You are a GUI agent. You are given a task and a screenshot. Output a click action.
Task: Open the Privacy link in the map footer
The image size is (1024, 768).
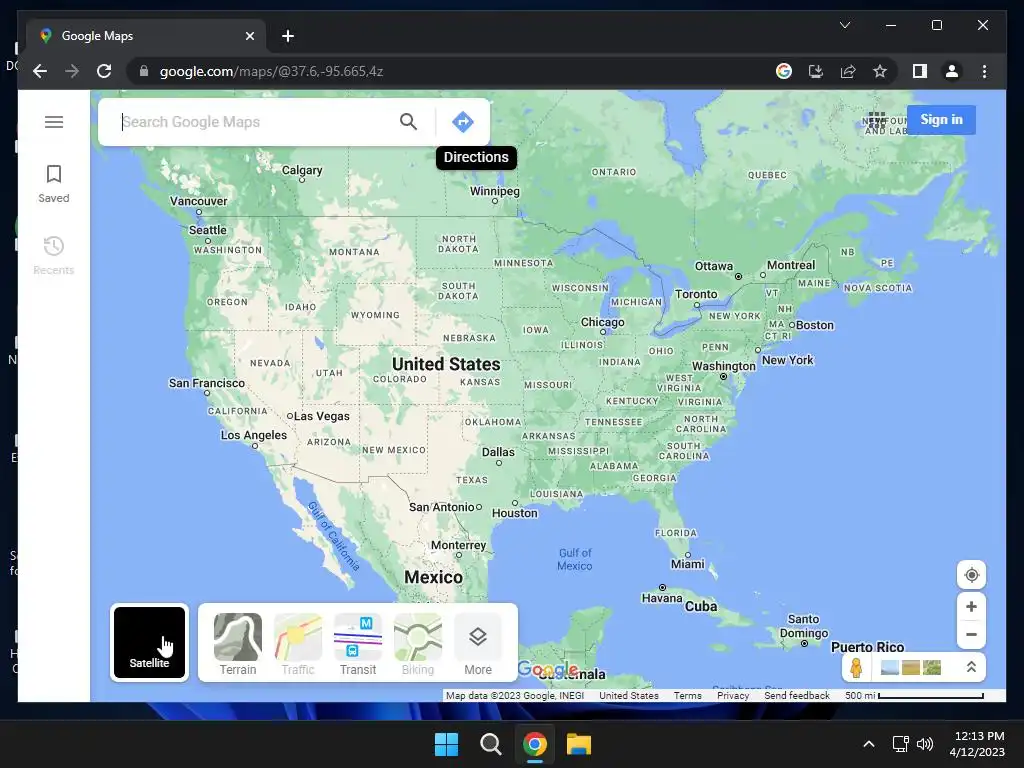[733, 696]
